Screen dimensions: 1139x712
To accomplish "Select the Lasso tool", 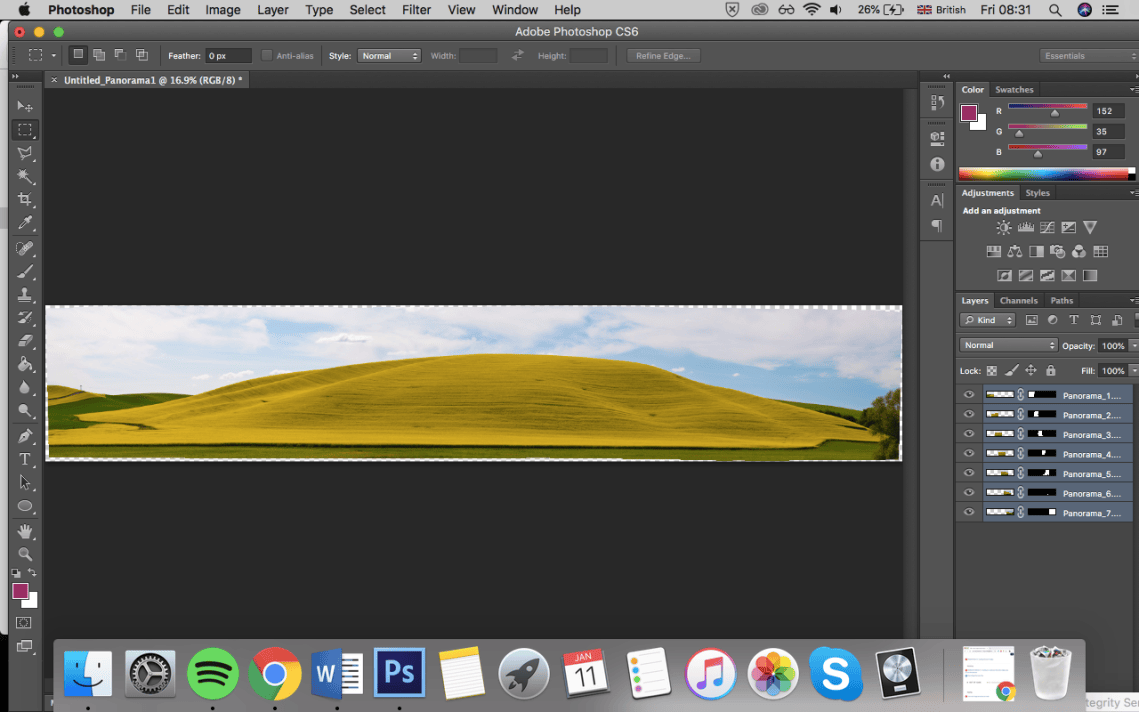I will point(25,153).
